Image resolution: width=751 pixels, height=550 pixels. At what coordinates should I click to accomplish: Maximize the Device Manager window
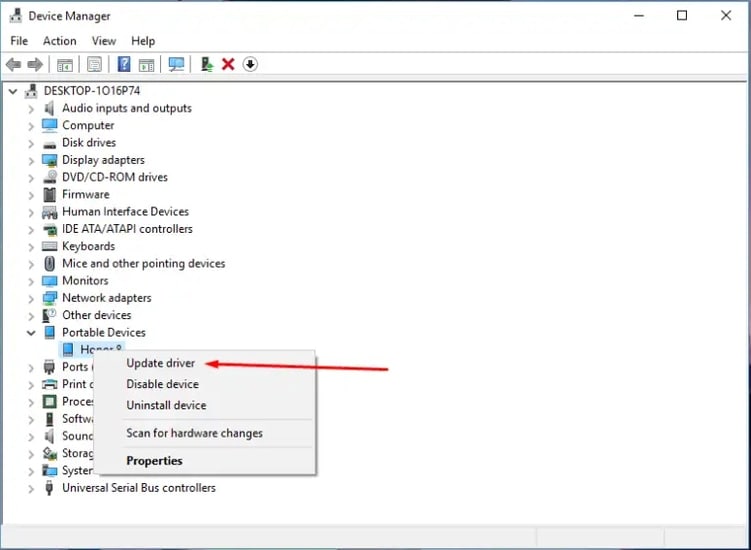[x=682, y=16]
